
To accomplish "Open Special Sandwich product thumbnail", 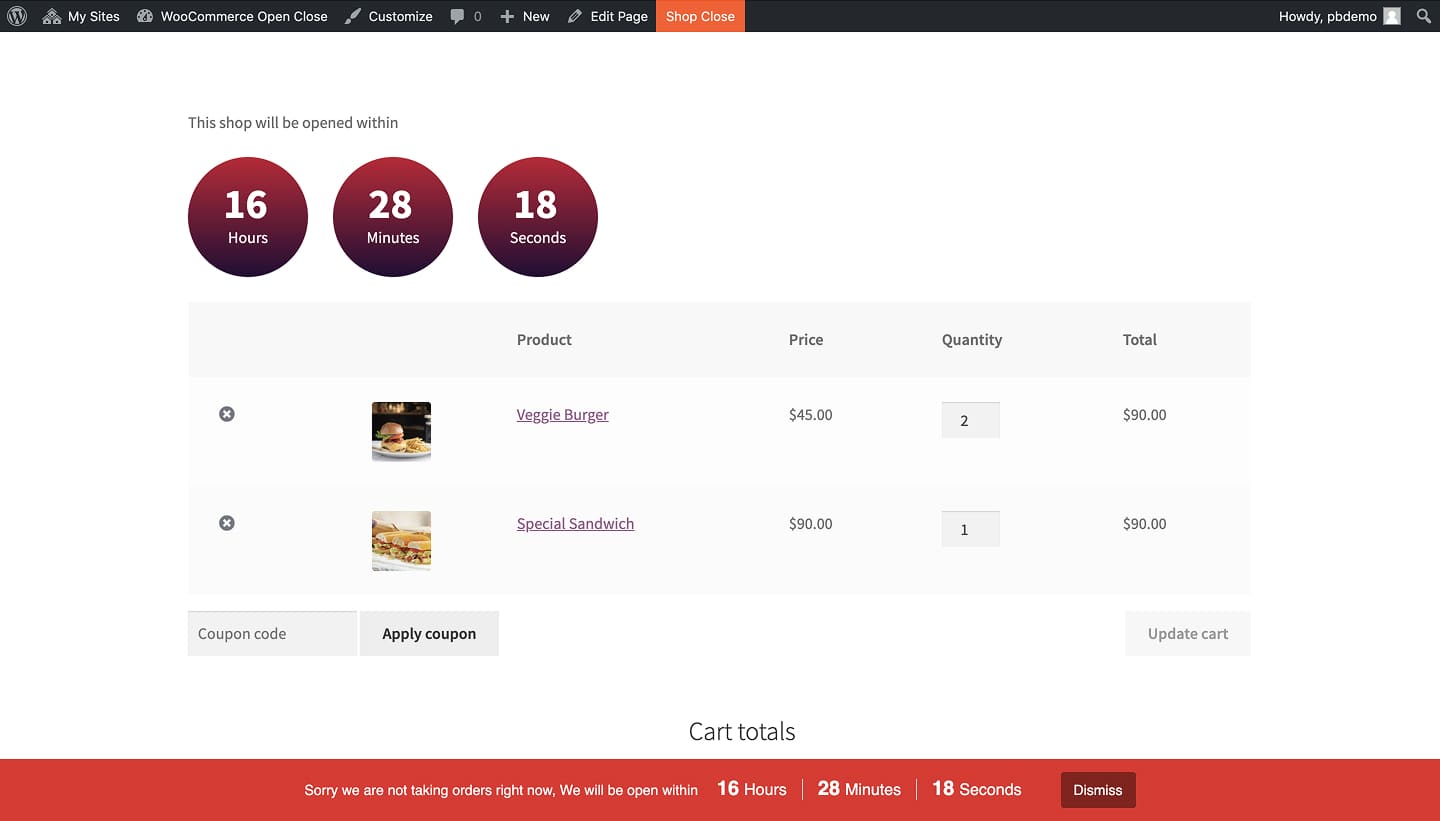I will tap(401, 541).
